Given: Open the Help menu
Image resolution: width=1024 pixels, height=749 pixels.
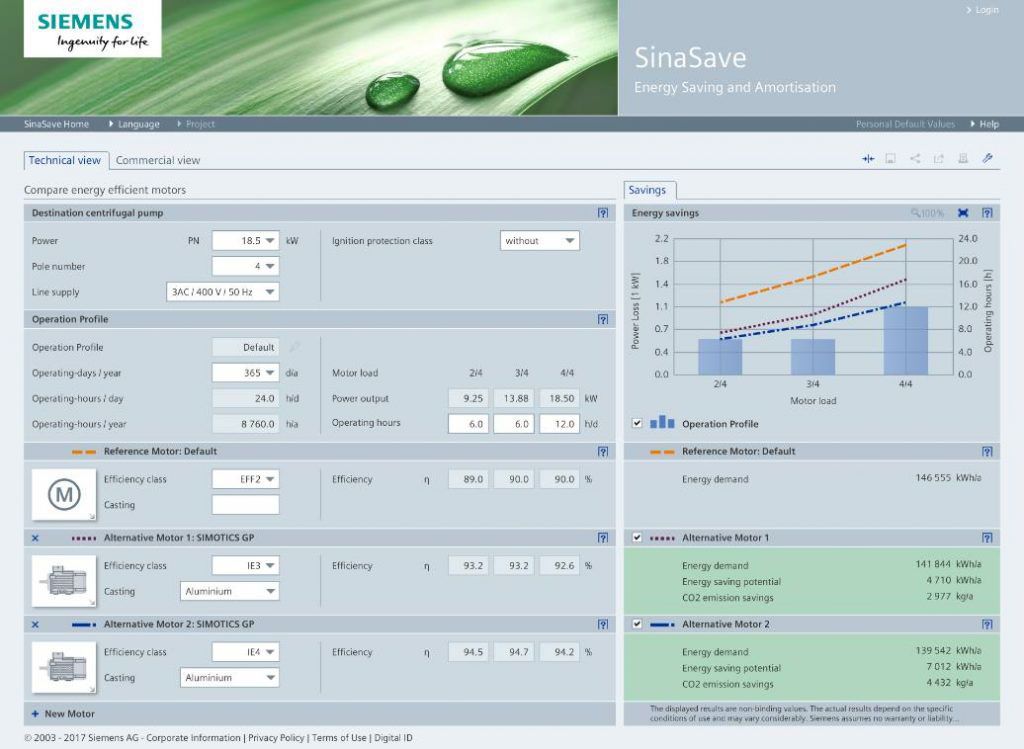Looking at the screenshot, I should [985, 124].
